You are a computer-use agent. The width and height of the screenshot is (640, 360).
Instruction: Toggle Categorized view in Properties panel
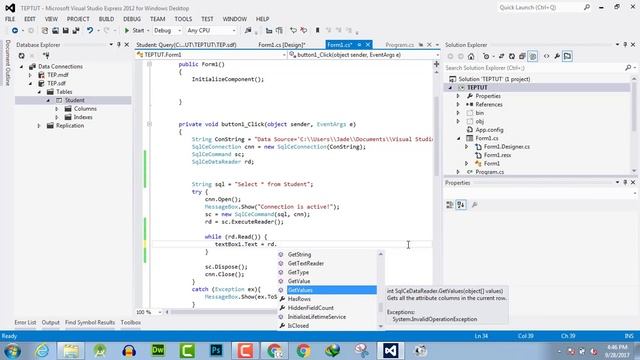pyautogui.click(x=449, y=205)
